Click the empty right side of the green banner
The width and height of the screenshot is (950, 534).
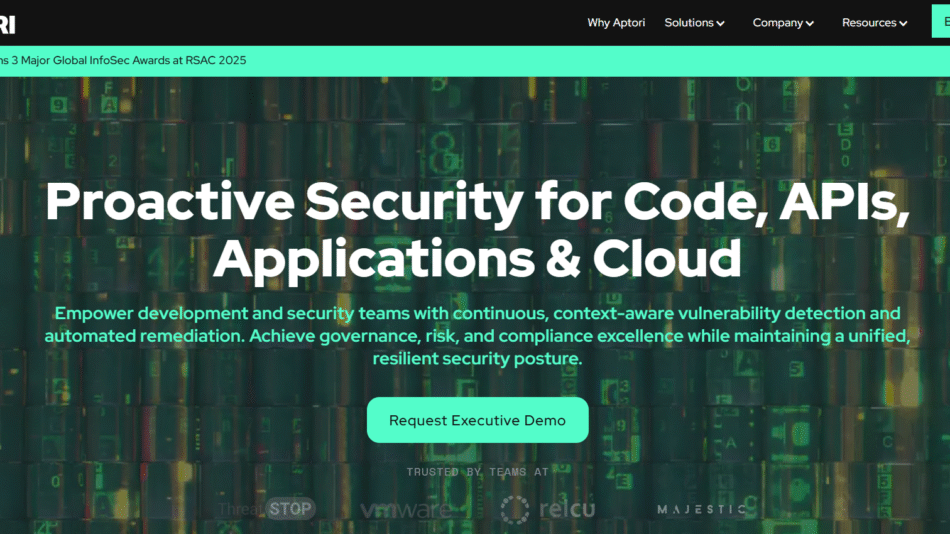click(700, 60)
